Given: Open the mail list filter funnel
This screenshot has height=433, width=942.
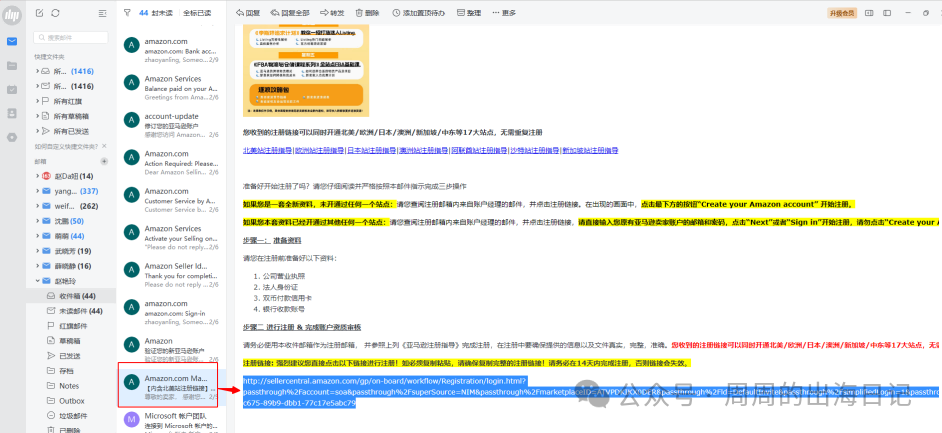Looking at the screenshot, I should [127, 13].
